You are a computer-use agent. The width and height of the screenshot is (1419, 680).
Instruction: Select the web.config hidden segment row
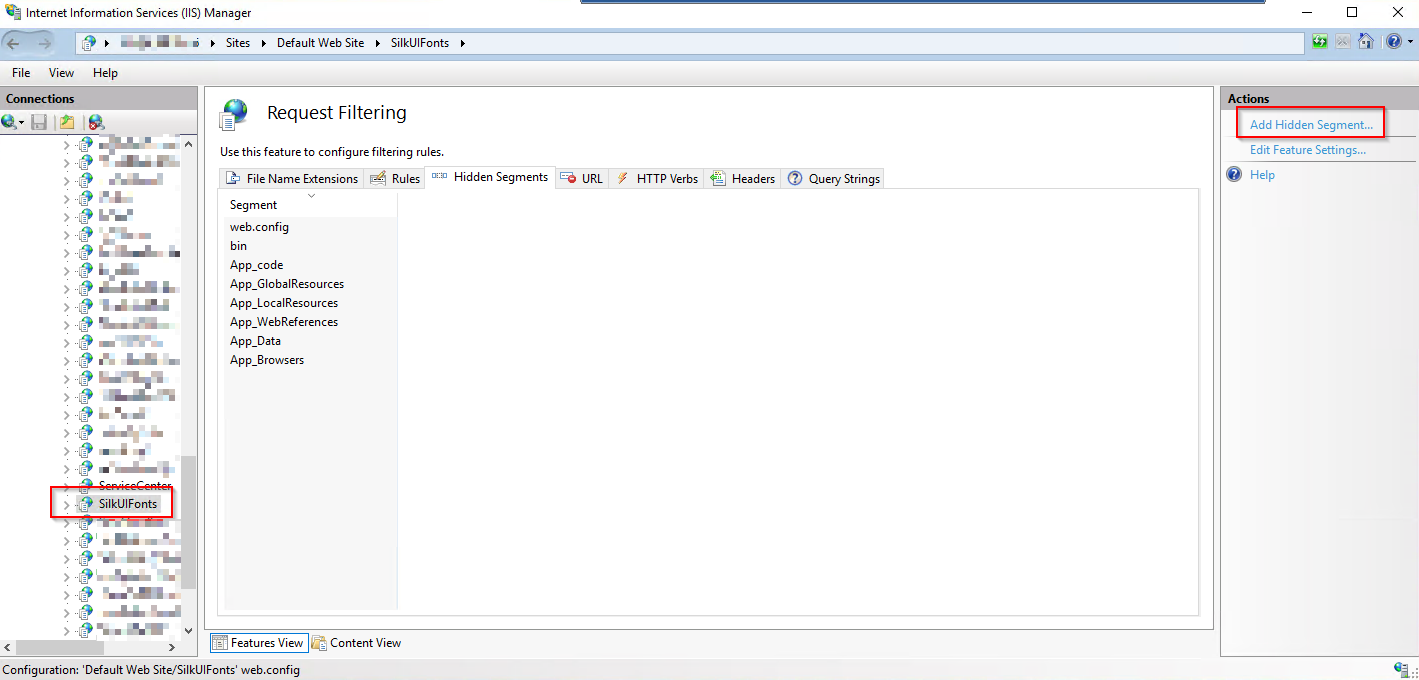[x=259, y=227]
